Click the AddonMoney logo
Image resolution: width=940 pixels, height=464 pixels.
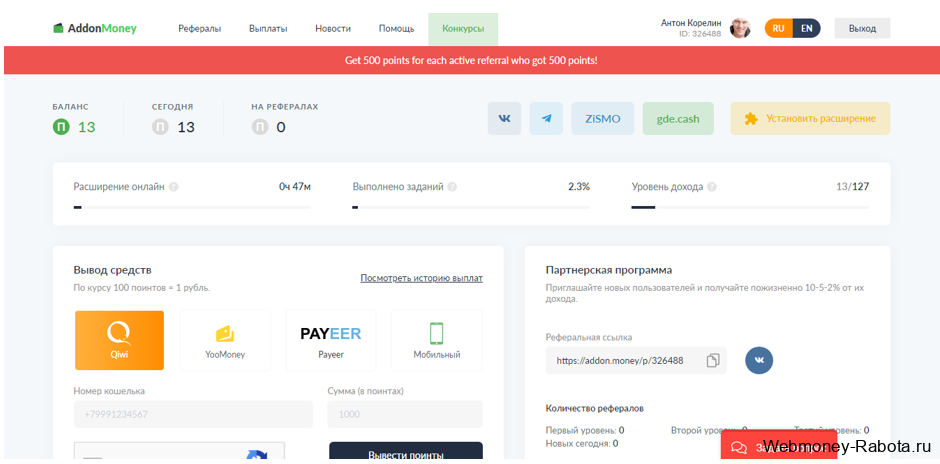click(x=95, y=28)
